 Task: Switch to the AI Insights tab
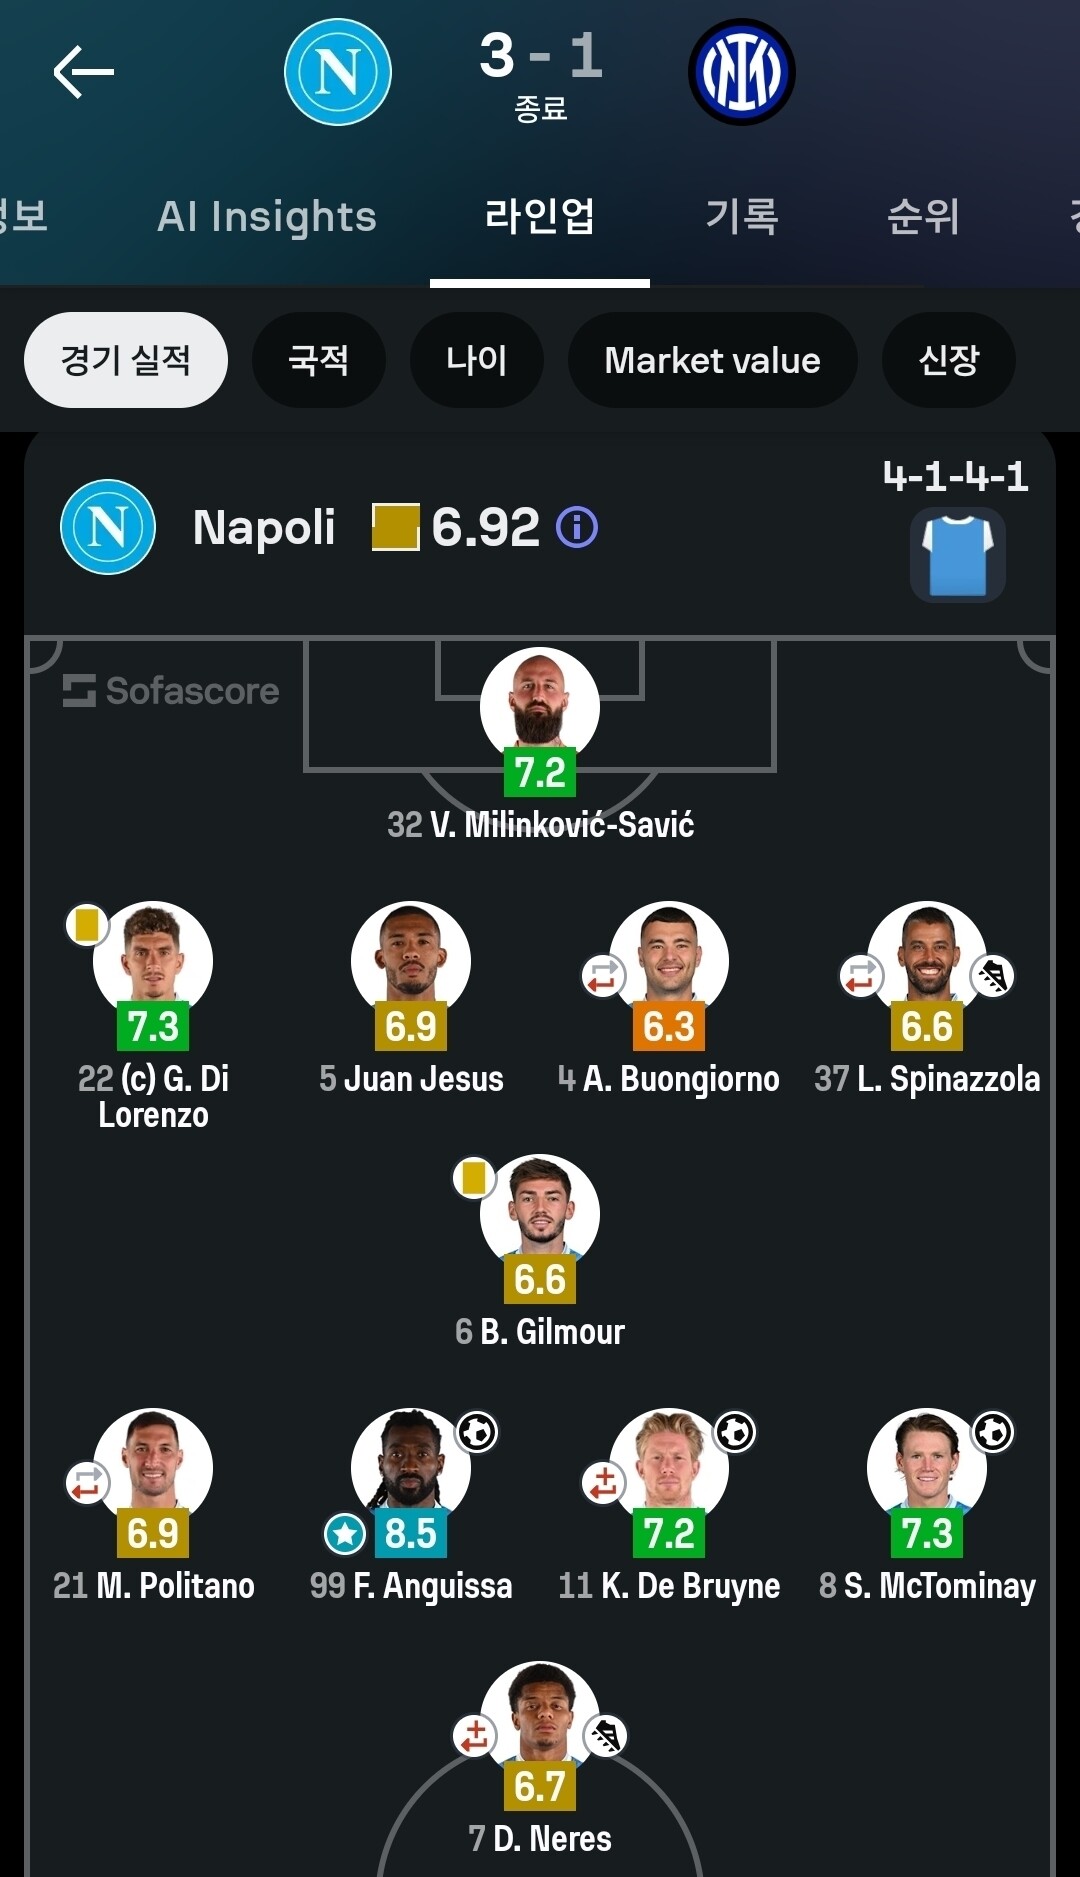click(x=267, y=216)
